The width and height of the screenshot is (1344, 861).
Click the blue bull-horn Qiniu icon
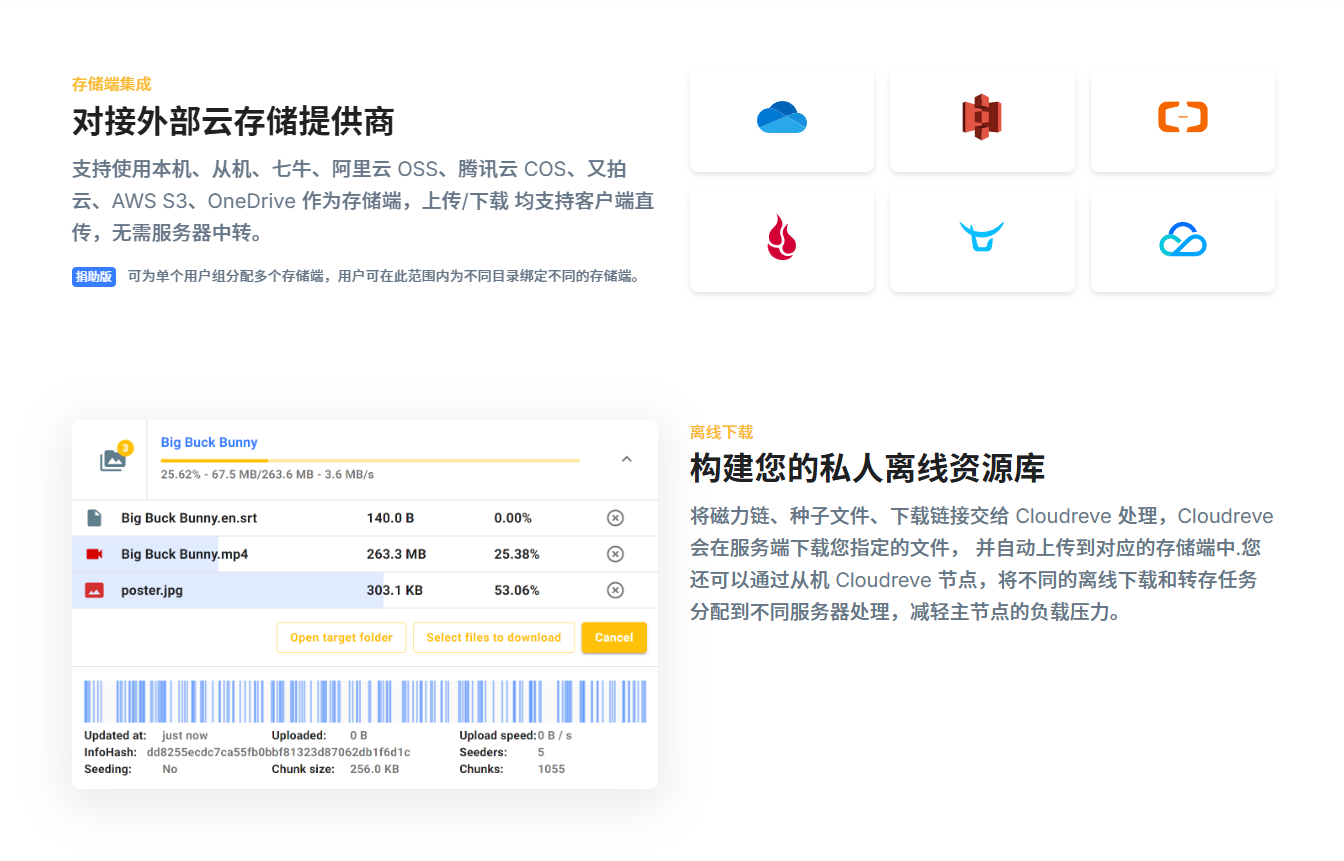coord(982,238)
